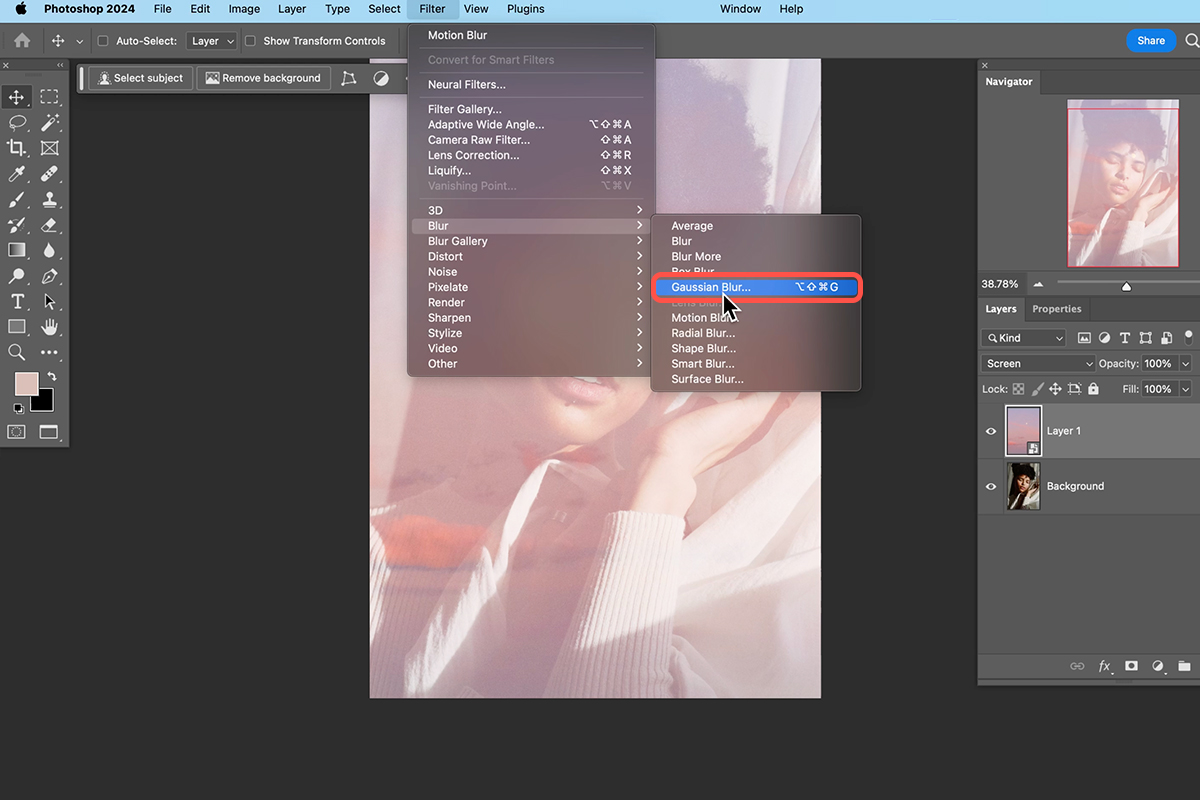Viewport: 1200px width, 800px height.
Task: Enable Show Transform Controls checkbox
Action: tap(250, 41)
